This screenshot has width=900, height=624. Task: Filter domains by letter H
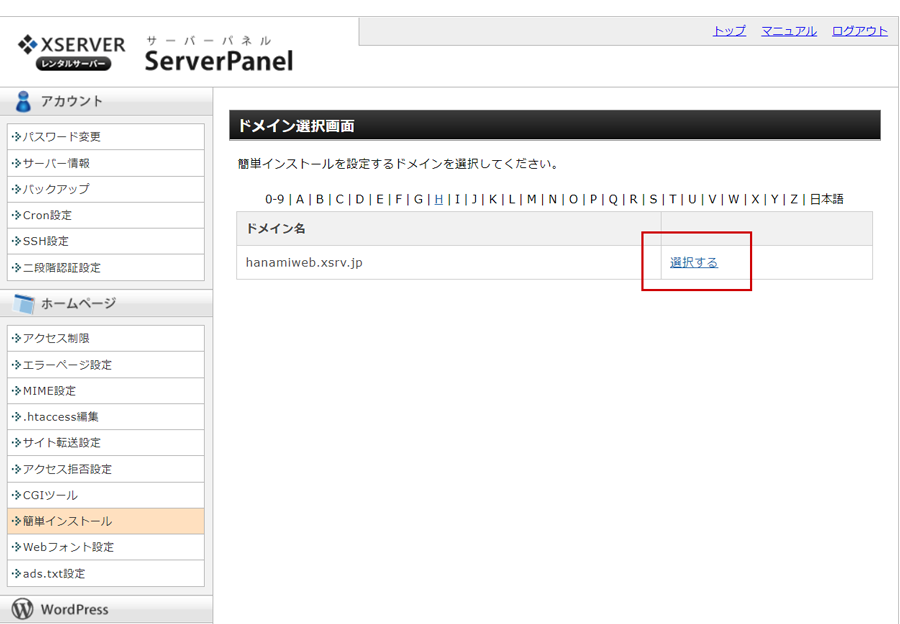point(439,199)
